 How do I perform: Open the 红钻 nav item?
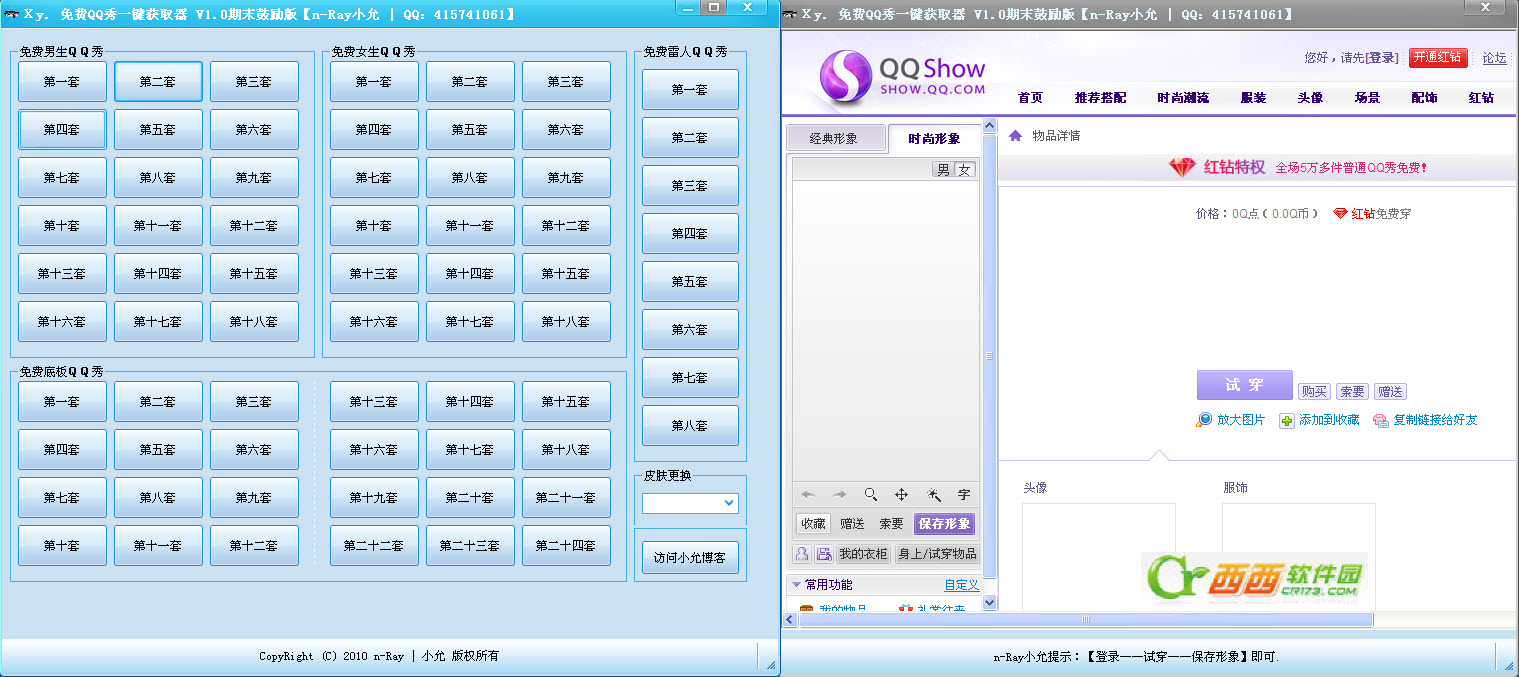(1481, 98)
